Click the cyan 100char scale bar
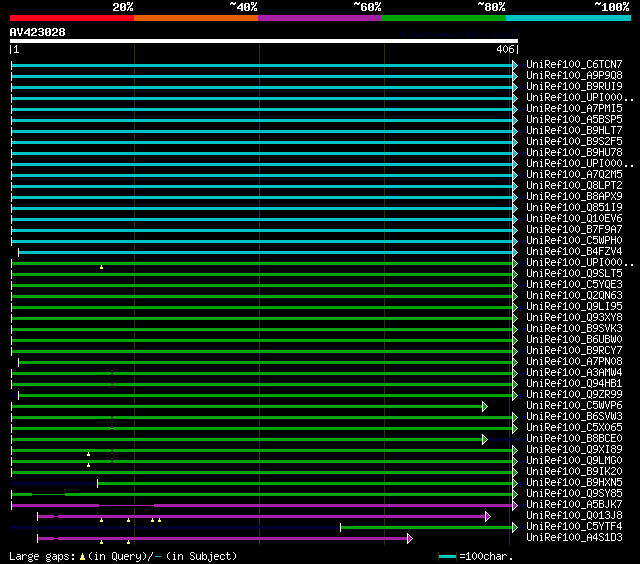Image resolution: width=640 pixels, height=564 pixels. [447, 556]
